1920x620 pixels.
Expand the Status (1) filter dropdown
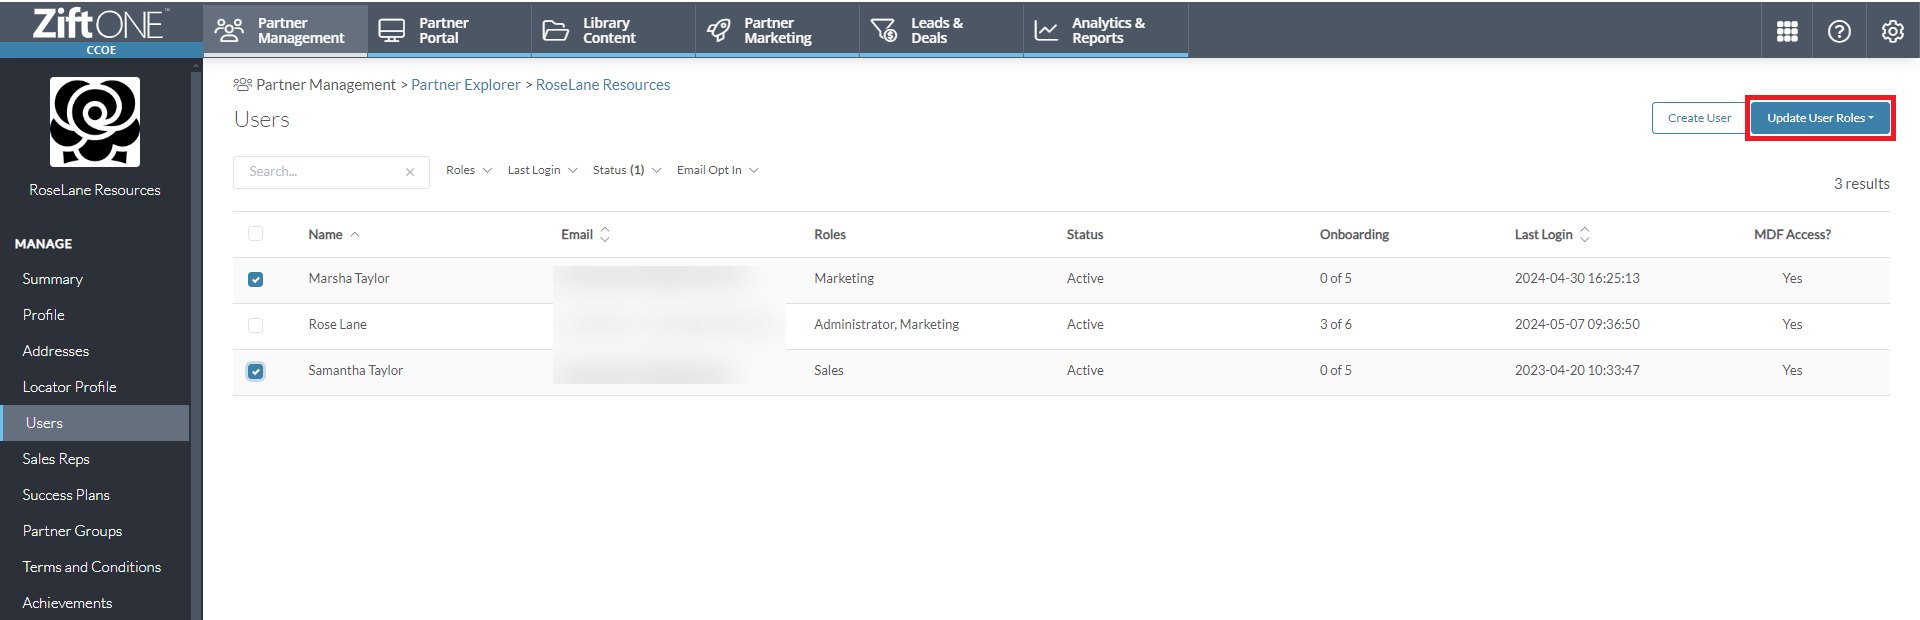(627, 170)
